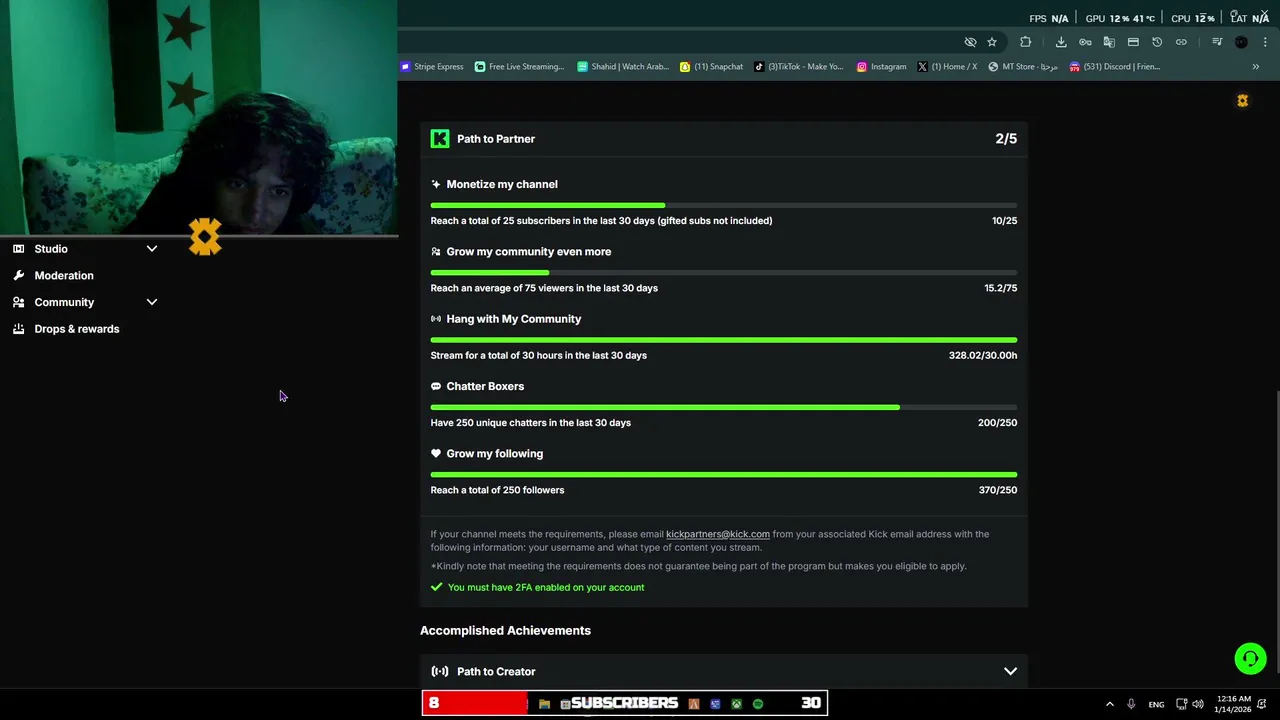Open the Shahid Watch Arab bookmark

tap(623, 67)
